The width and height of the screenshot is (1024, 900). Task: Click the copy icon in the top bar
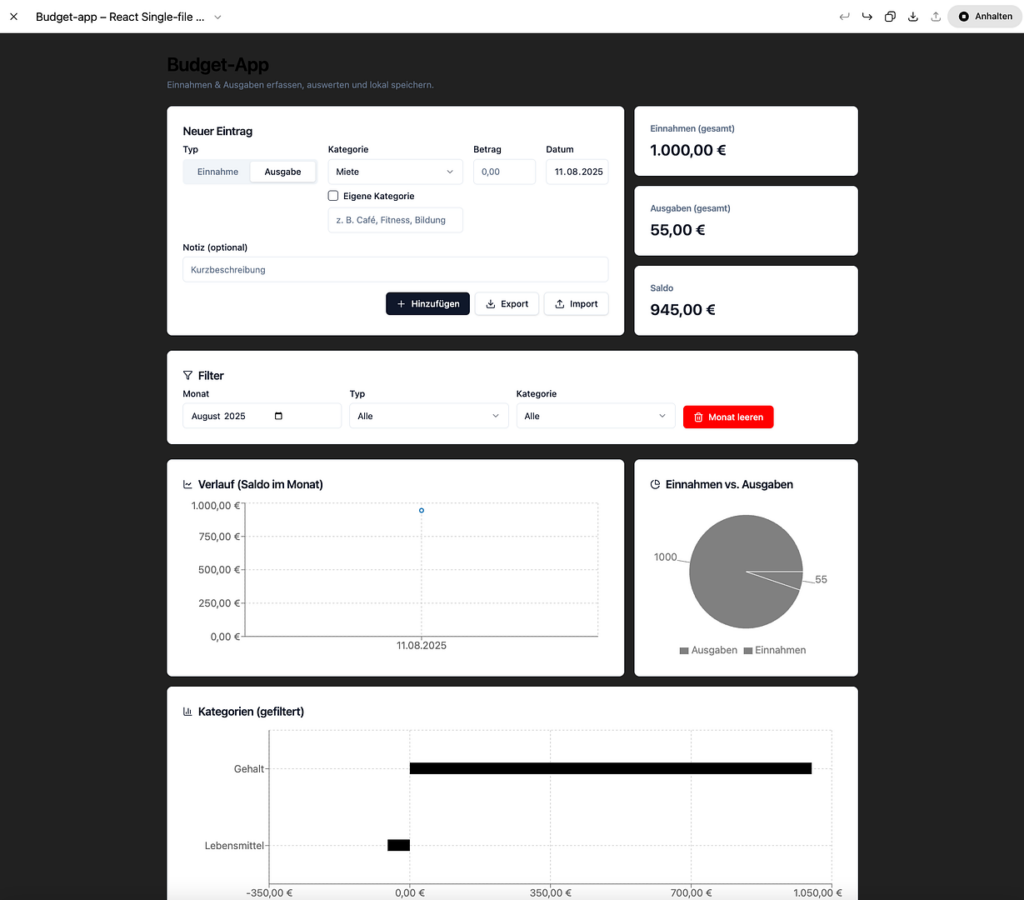coord(890,17)
